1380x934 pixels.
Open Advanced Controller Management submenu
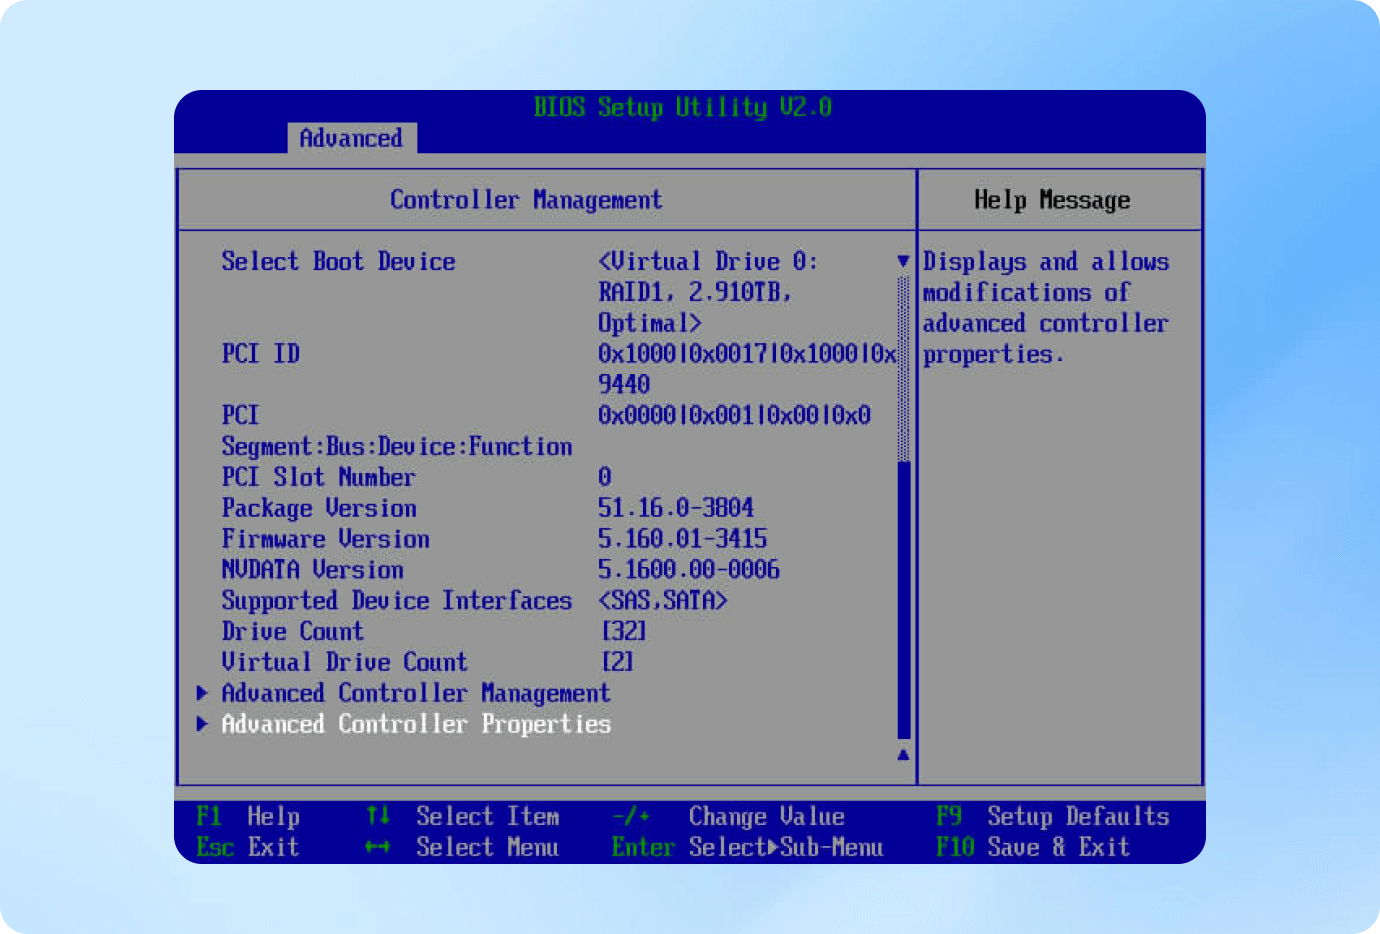pyautogui.click(x=415, y=693)
